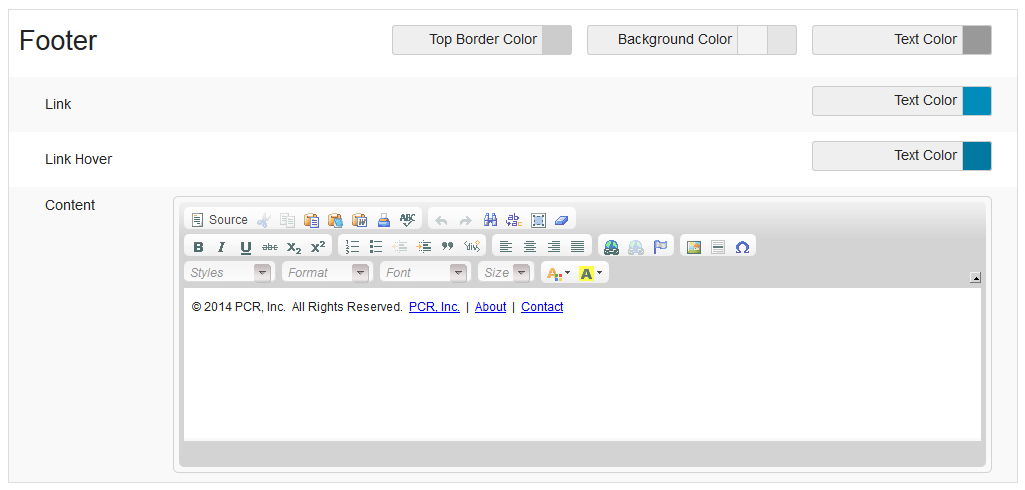Screen dimensions: 1025x490
Task: Click the Contact link in footer content
Action: pyautogui.click(x=542, y=307)
